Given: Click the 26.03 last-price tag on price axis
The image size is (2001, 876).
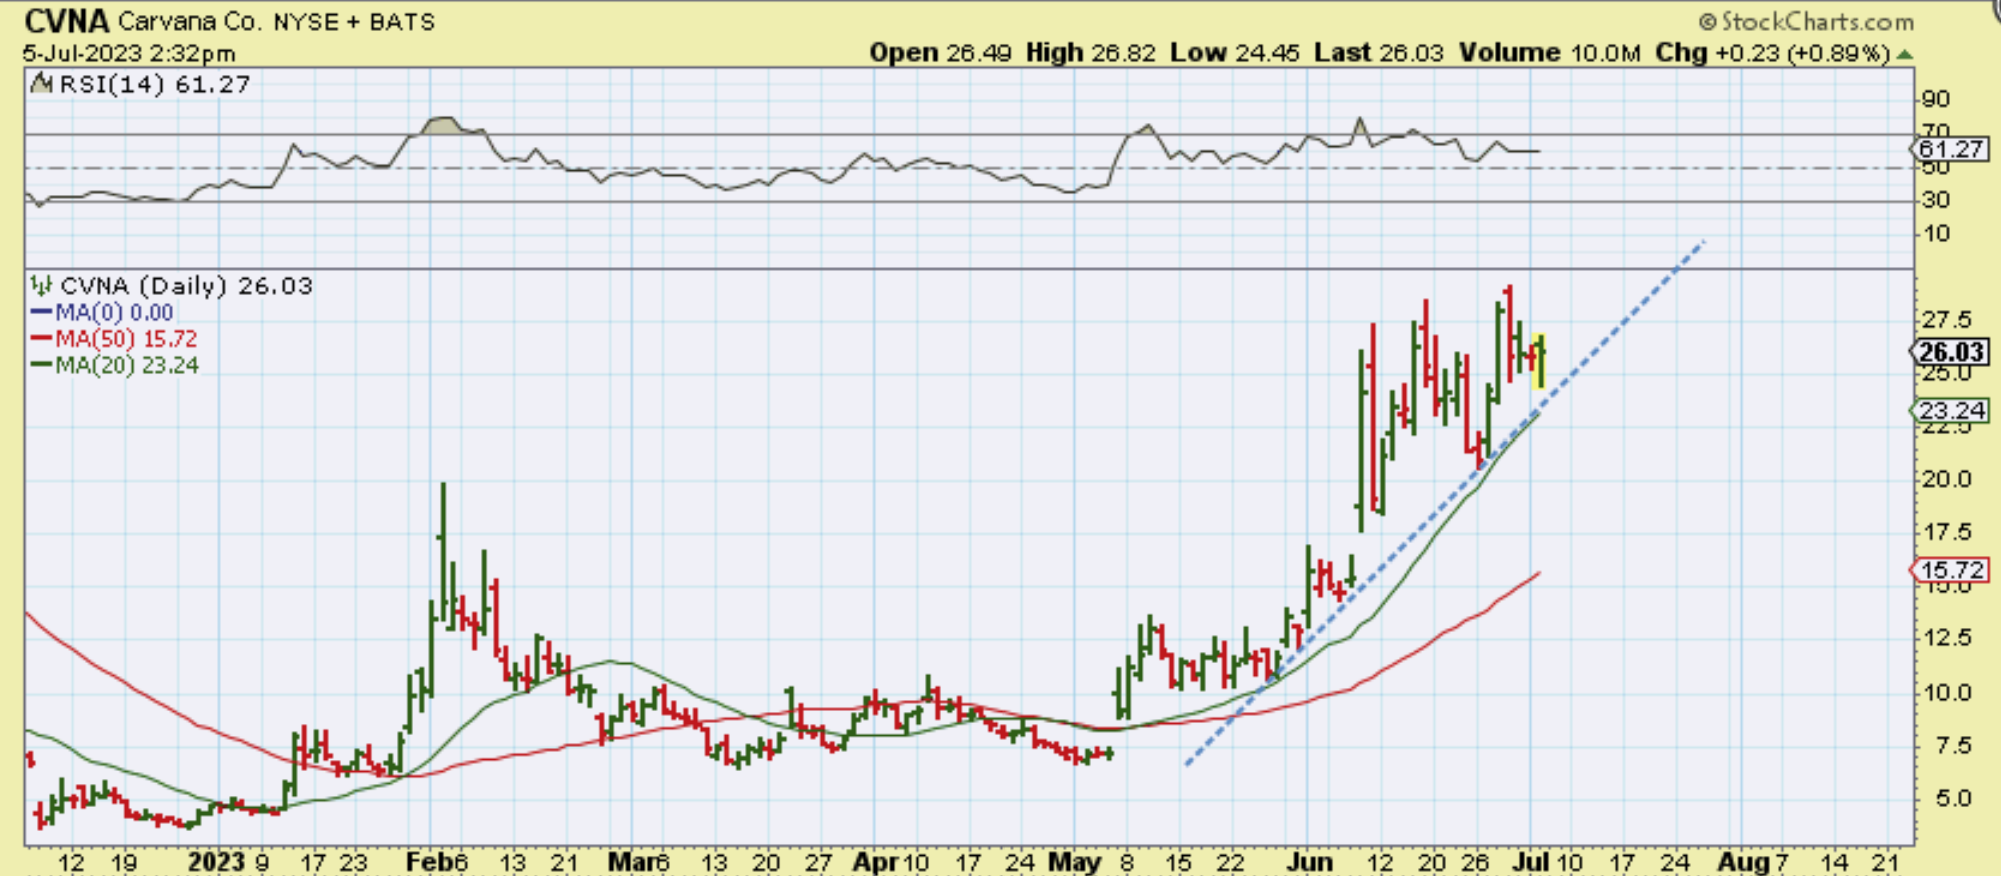Looking at the screenshot, I should [1951, 352].
